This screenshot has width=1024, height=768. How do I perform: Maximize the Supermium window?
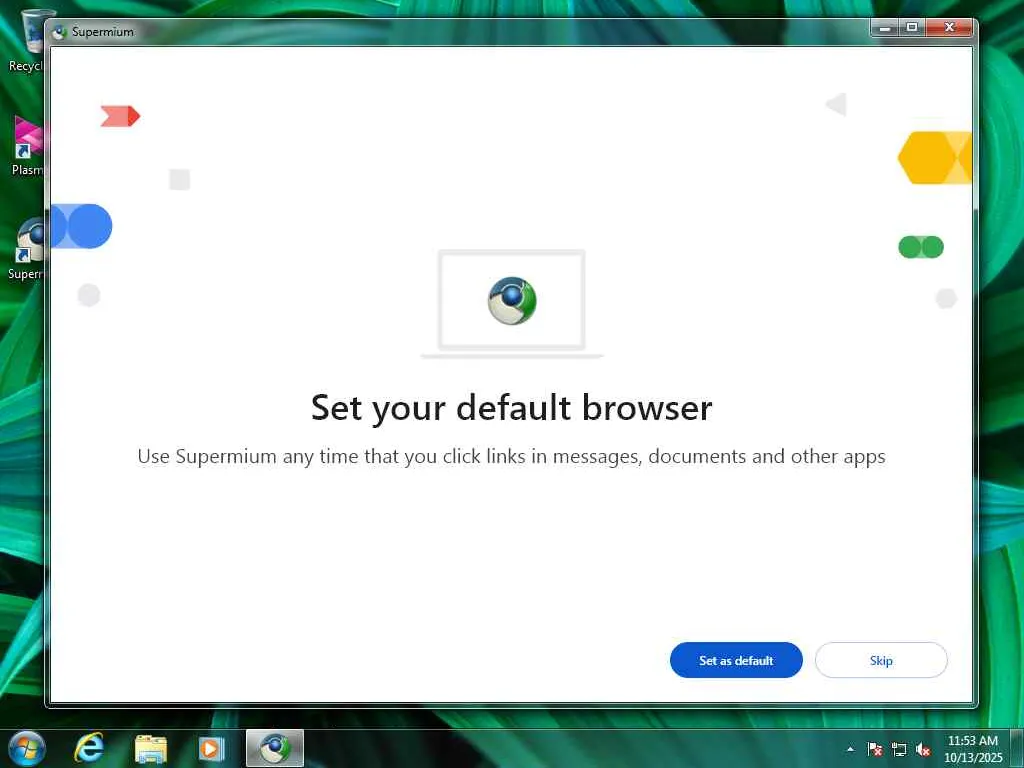tap(912, 27)
